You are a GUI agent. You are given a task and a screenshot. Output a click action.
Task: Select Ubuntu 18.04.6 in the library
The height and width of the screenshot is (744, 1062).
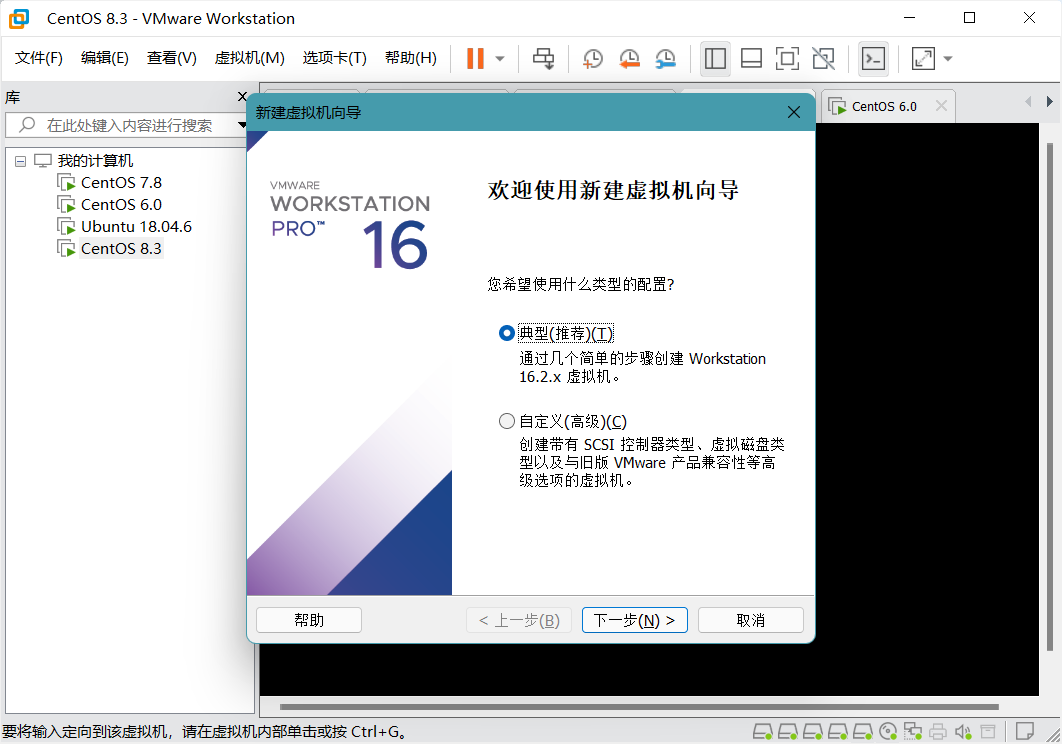click(x=136, y=227)
